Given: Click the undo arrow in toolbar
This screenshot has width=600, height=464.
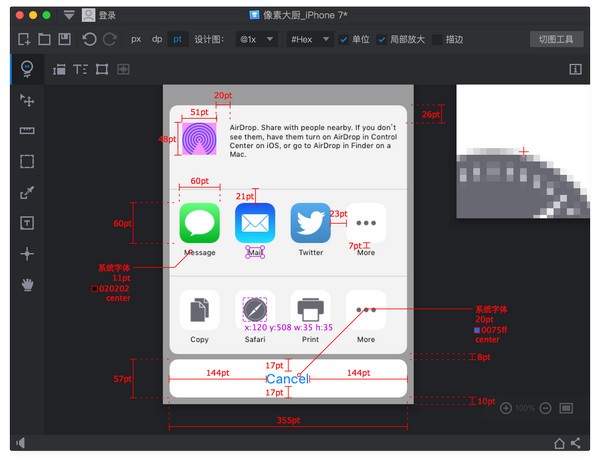Looking at the screenshot, I should point(90,39).
